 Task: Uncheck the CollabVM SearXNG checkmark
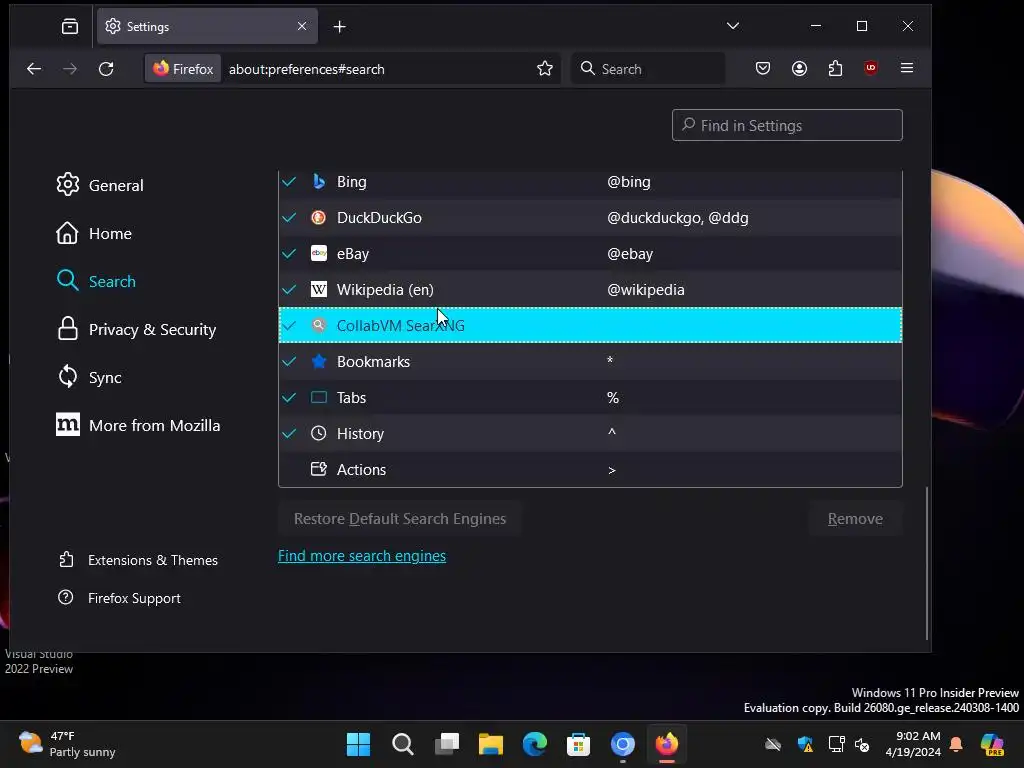pos(289,325)
